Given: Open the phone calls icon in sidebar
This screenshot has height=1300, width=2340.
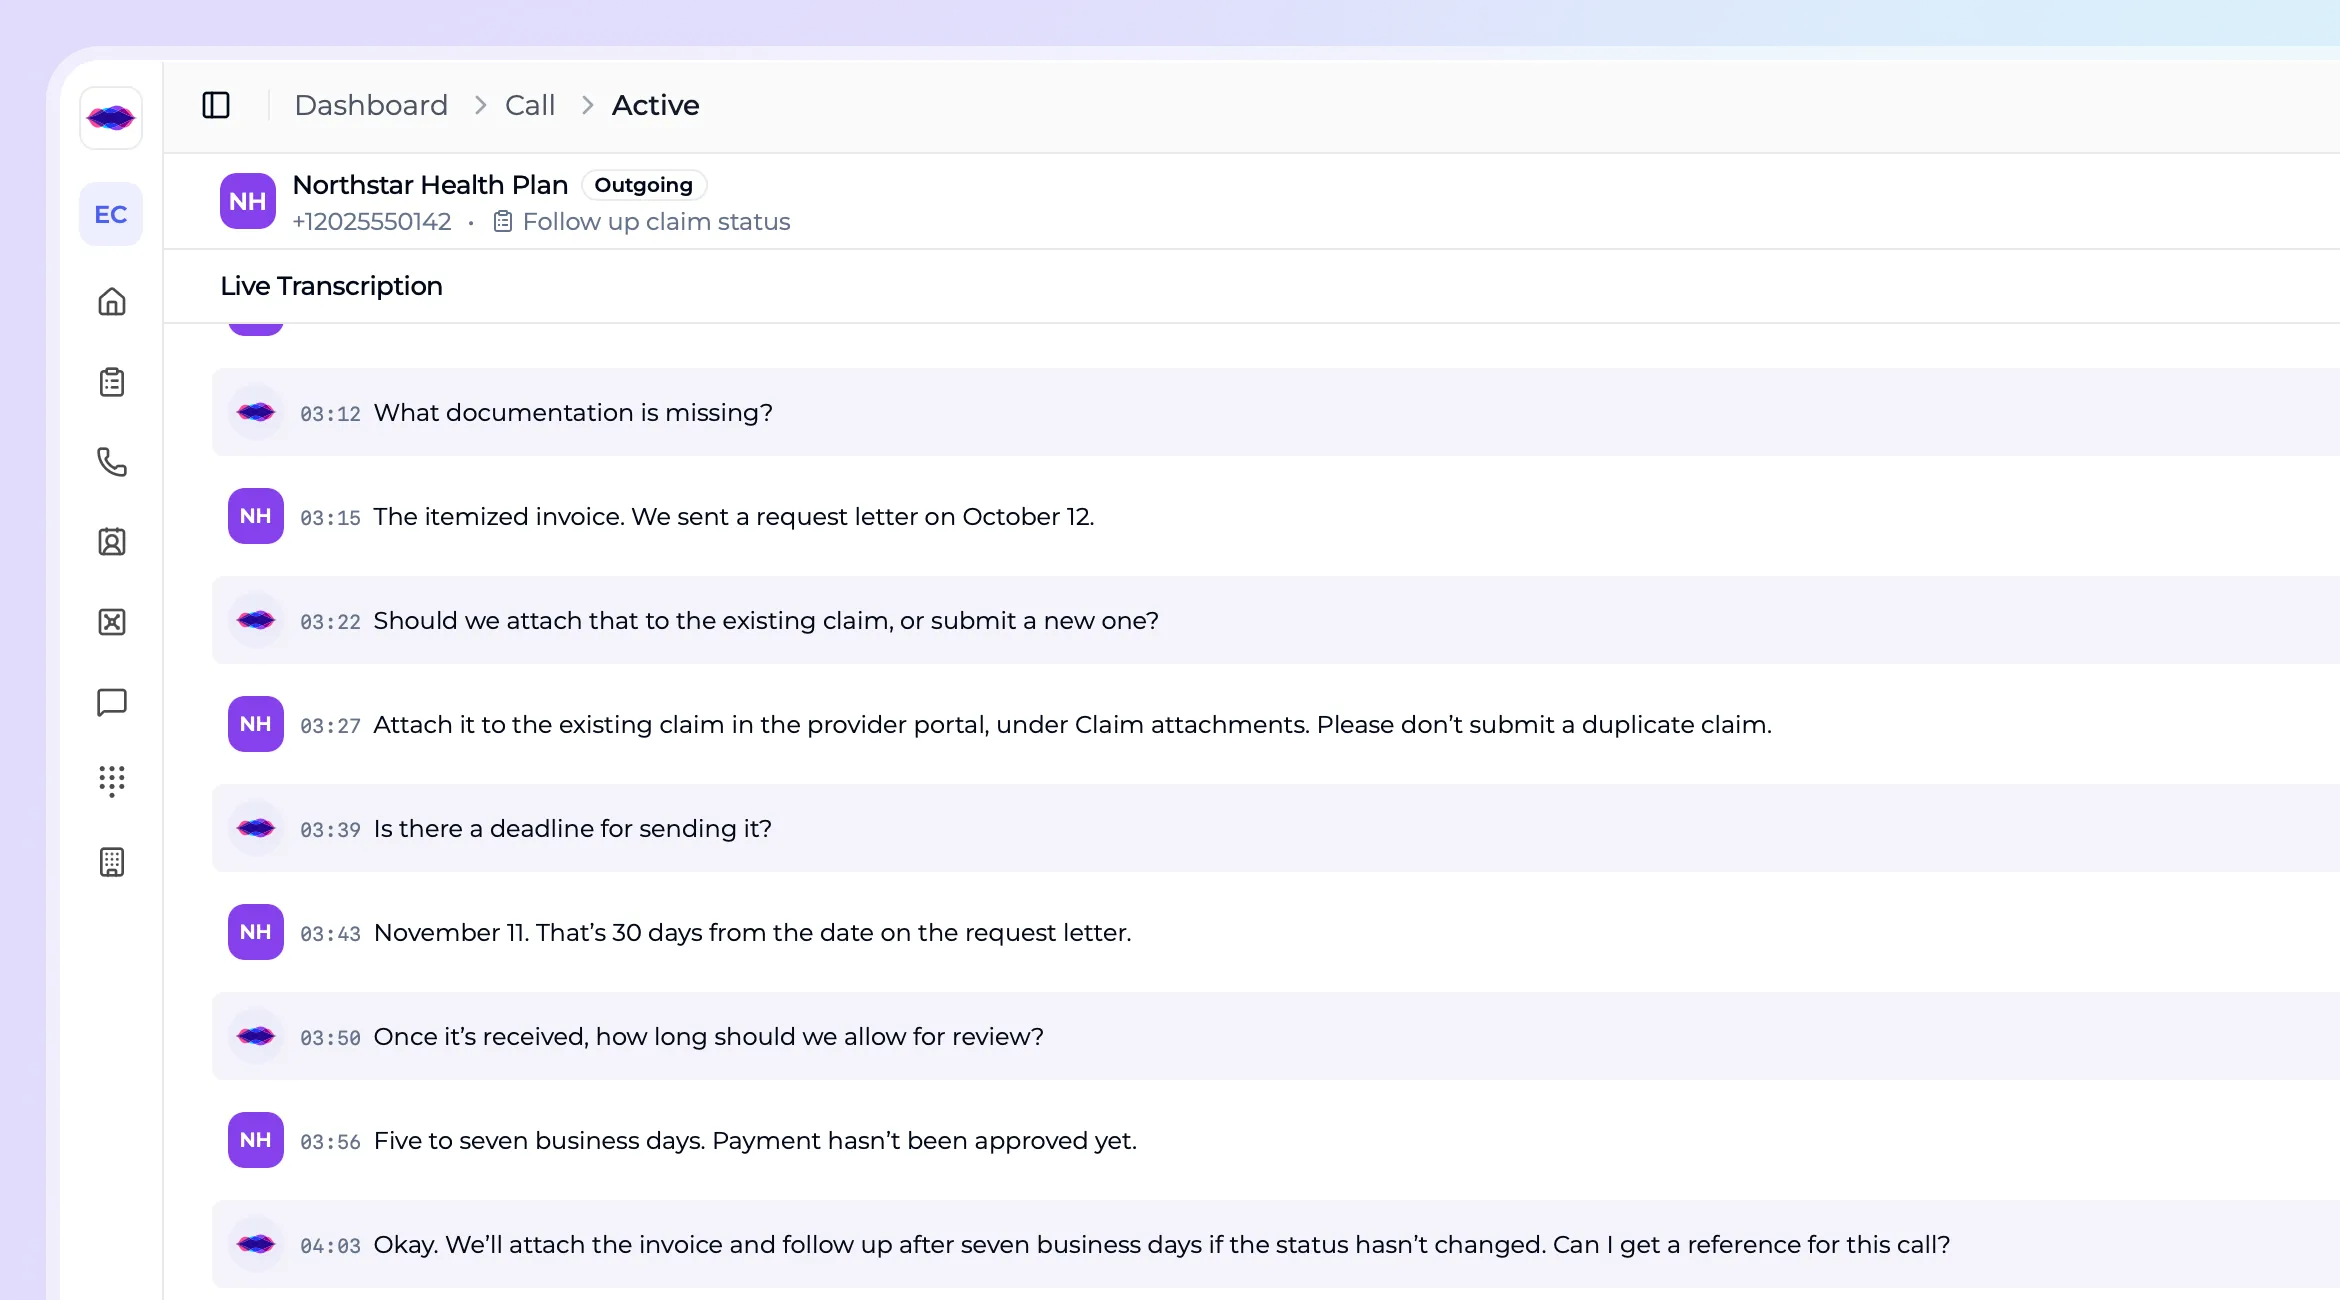Looking at the screenshot, I should pyautogui.click(x=112, y=462).
